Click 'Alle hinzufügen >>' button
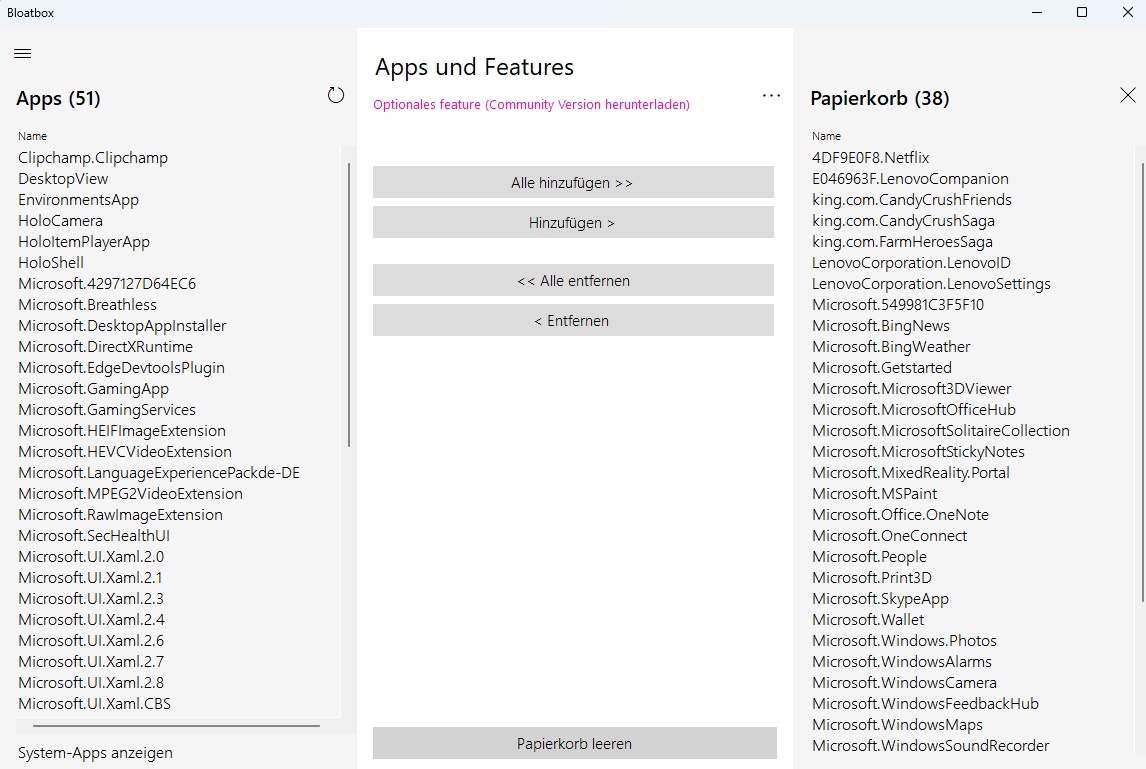Screen dimensions: 1146x769 coord(572,183)
